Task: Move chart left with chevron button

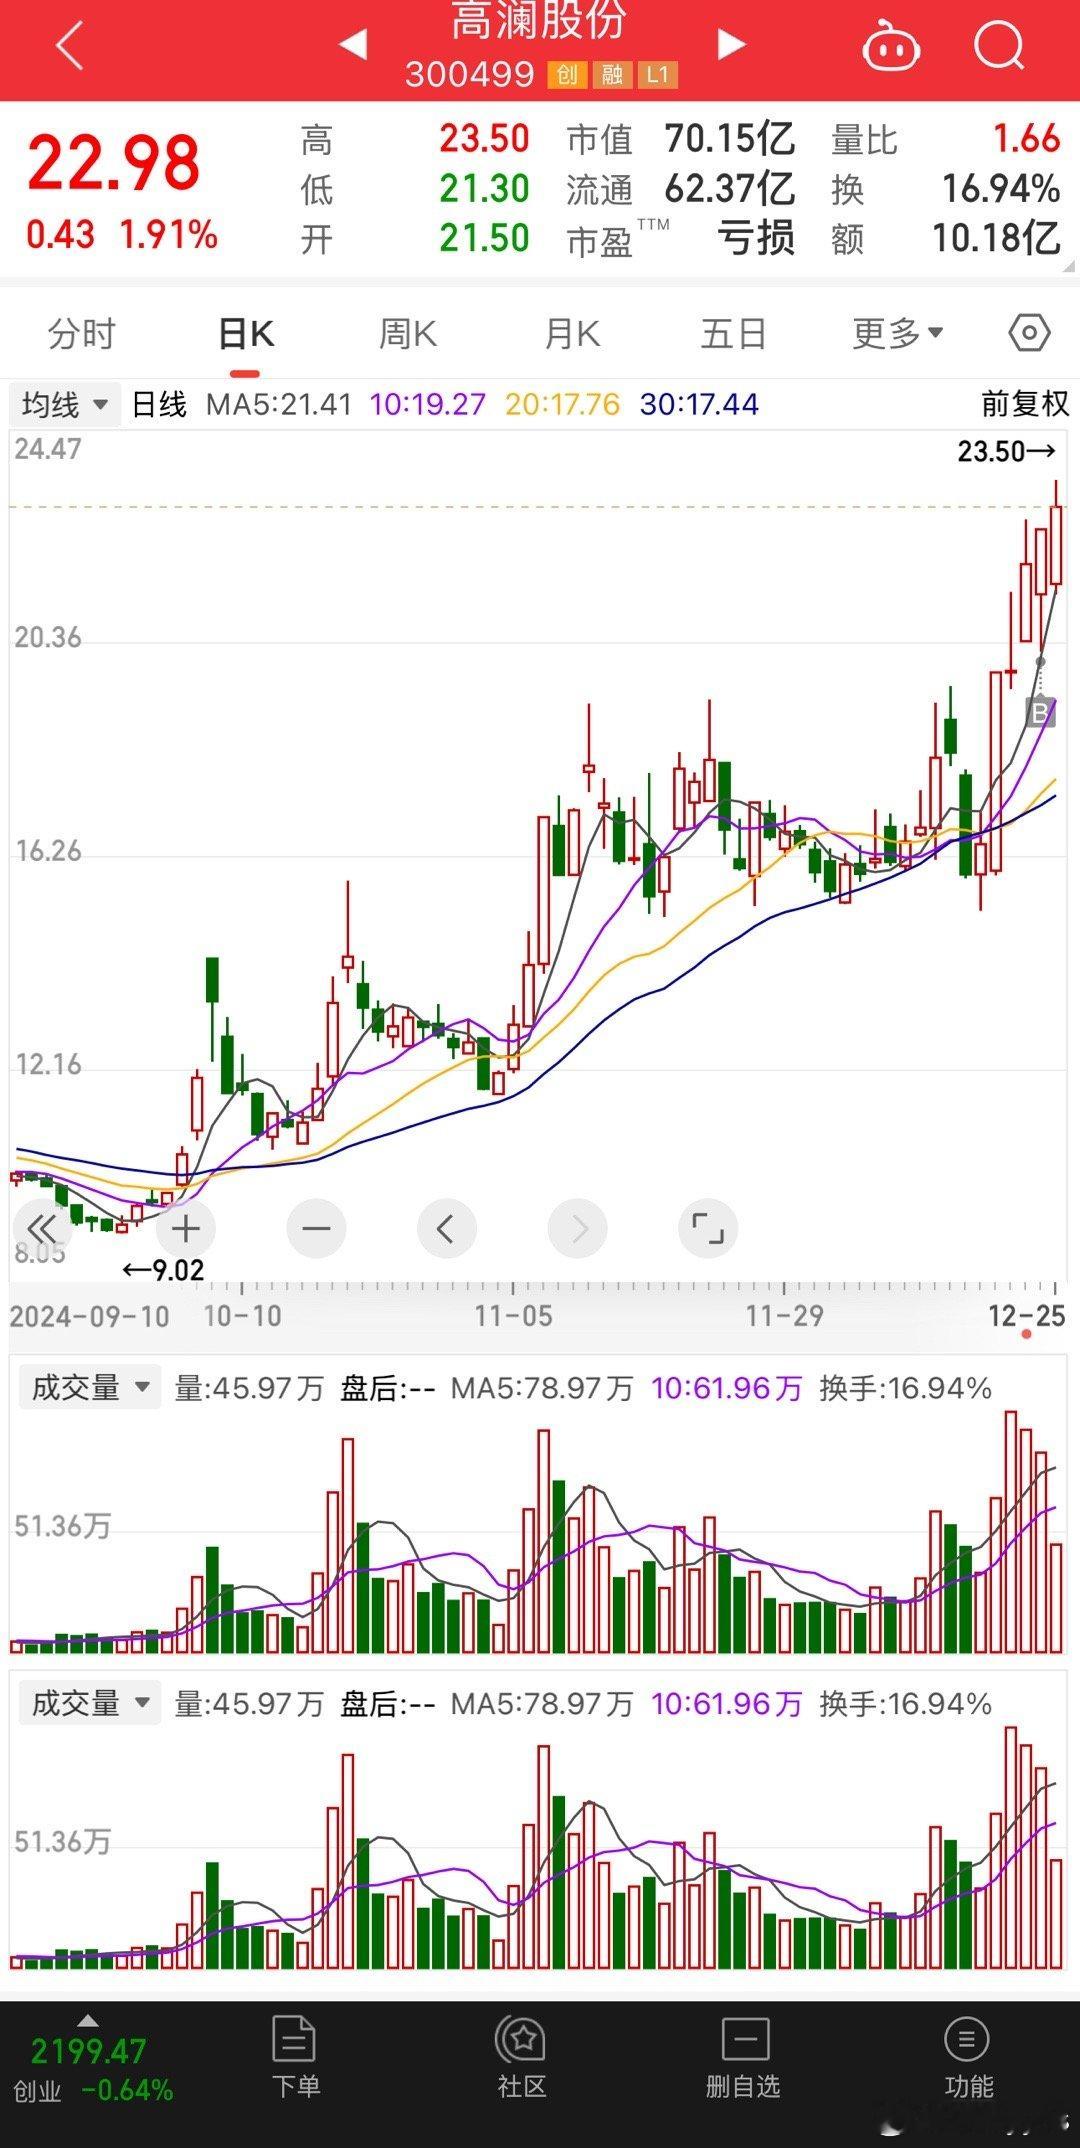Action: pyautogui.click(x=446, y=1229)
